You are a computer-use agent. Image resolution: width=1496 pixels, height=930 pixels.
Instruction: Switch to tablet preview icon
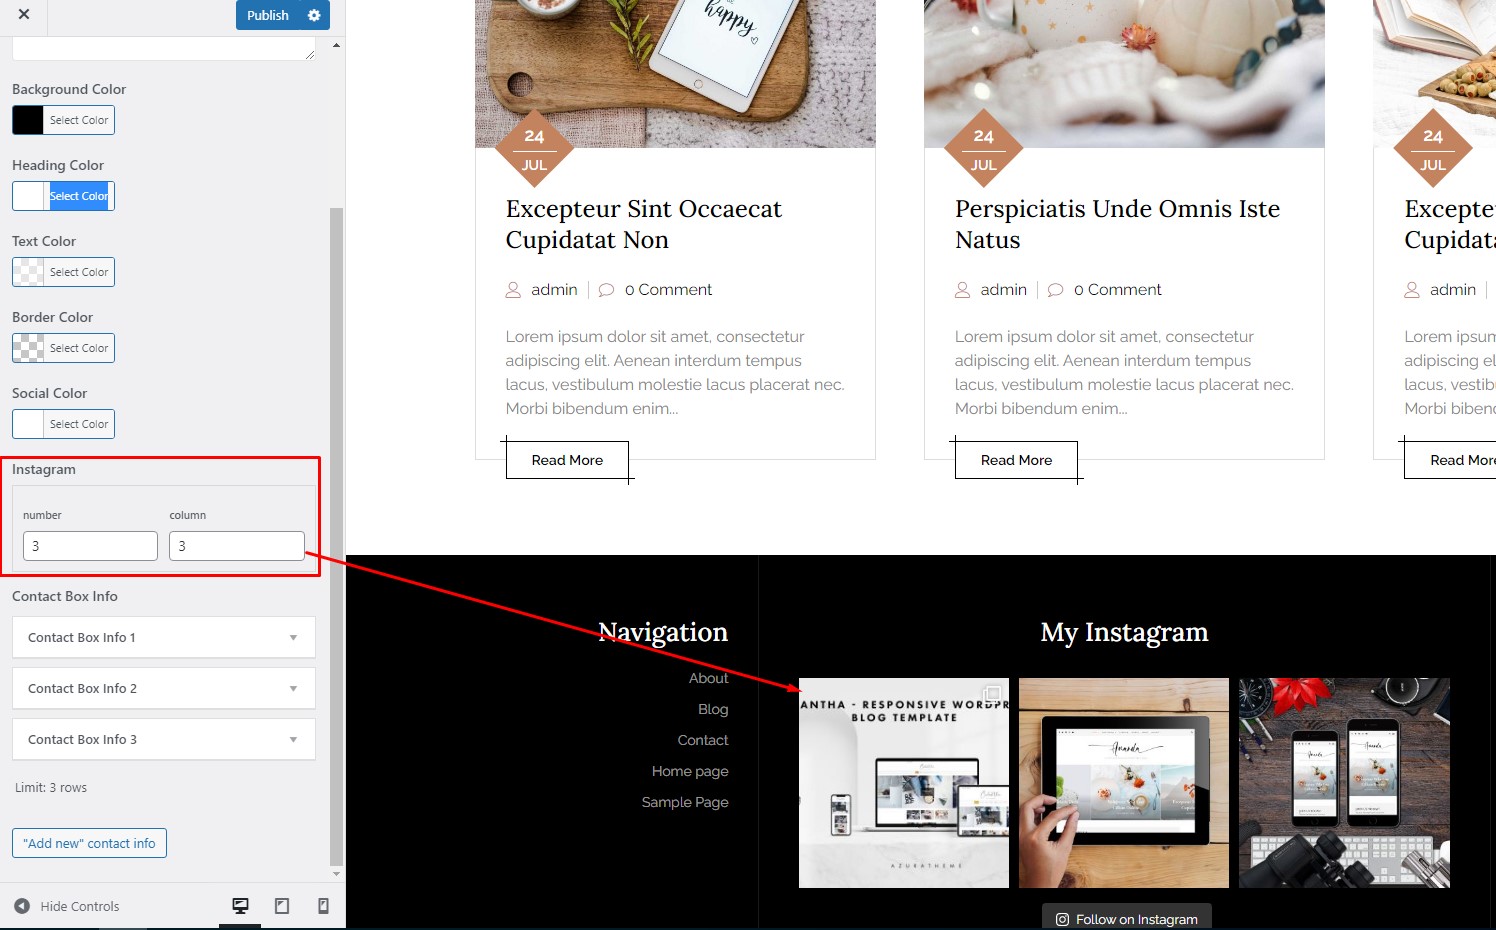coord(282,906)
